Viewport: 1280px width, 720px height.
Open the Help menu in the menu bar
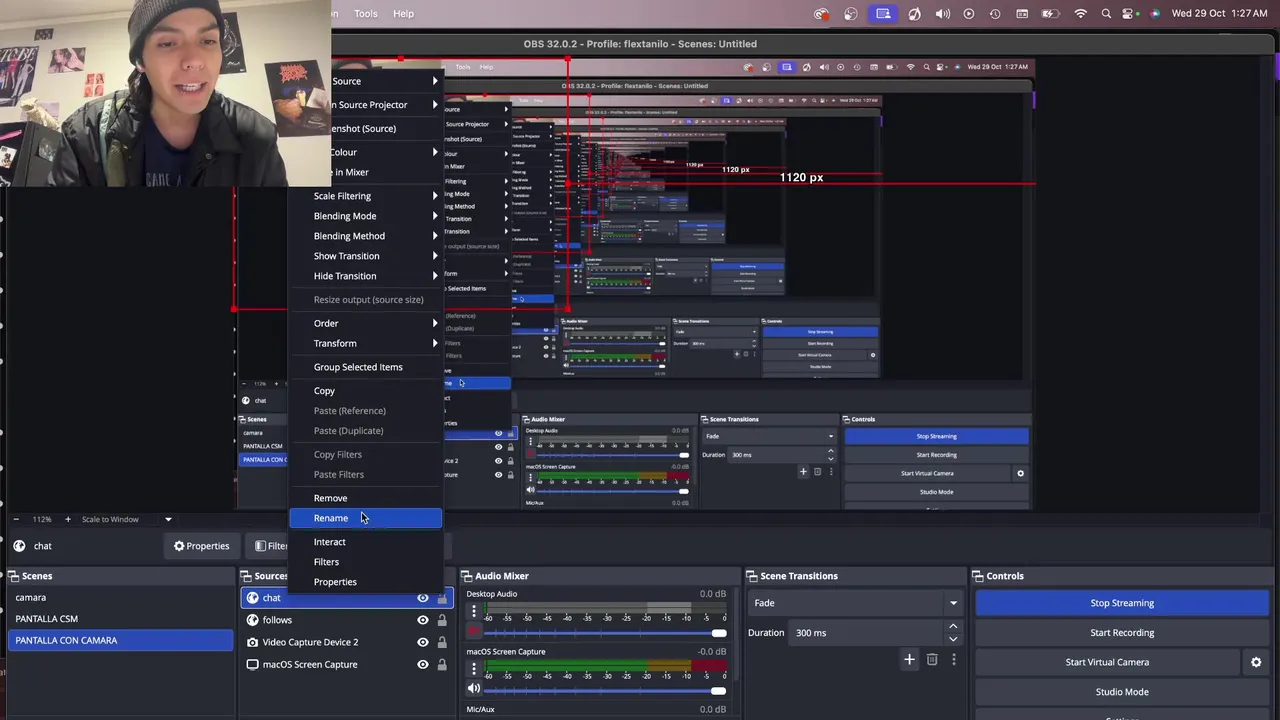click(x=403, y=14)
